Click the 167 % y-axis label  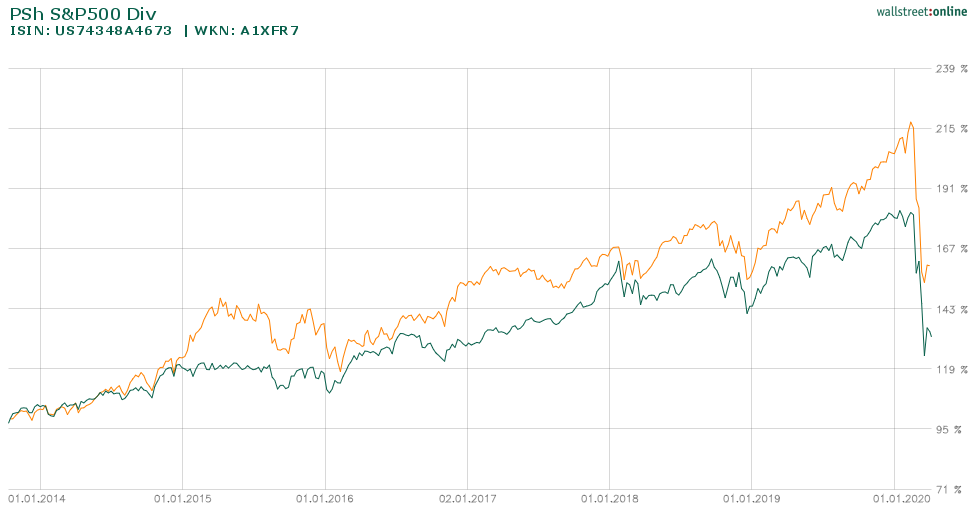(950, 249)
